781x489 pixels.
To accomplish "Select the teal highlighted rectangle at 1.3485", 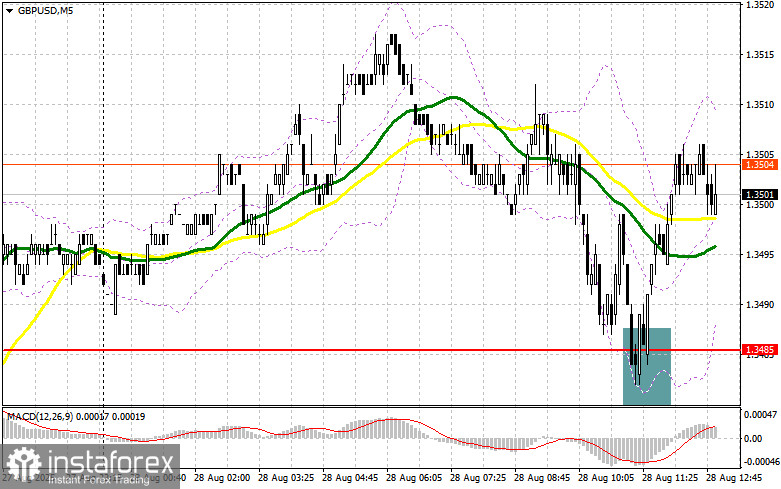I will [647, 366].
